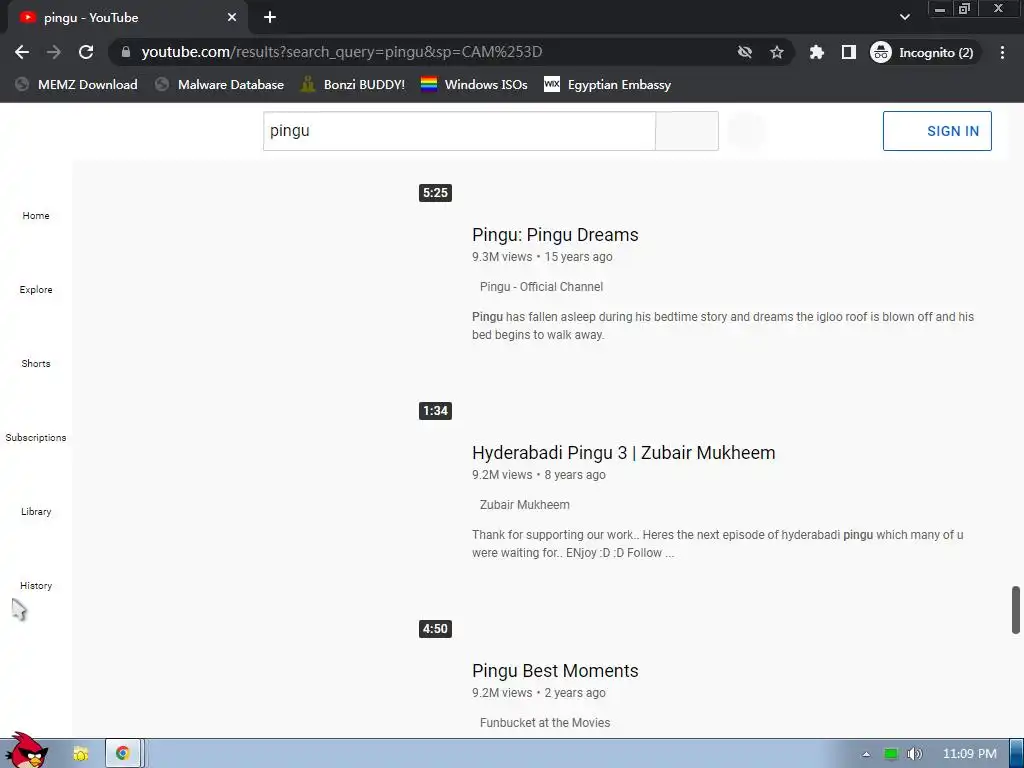The height and width of the screenshot is (768, 1024).
Task: Open the volume speaker tray icon
Action: click(x=914, y=754)
